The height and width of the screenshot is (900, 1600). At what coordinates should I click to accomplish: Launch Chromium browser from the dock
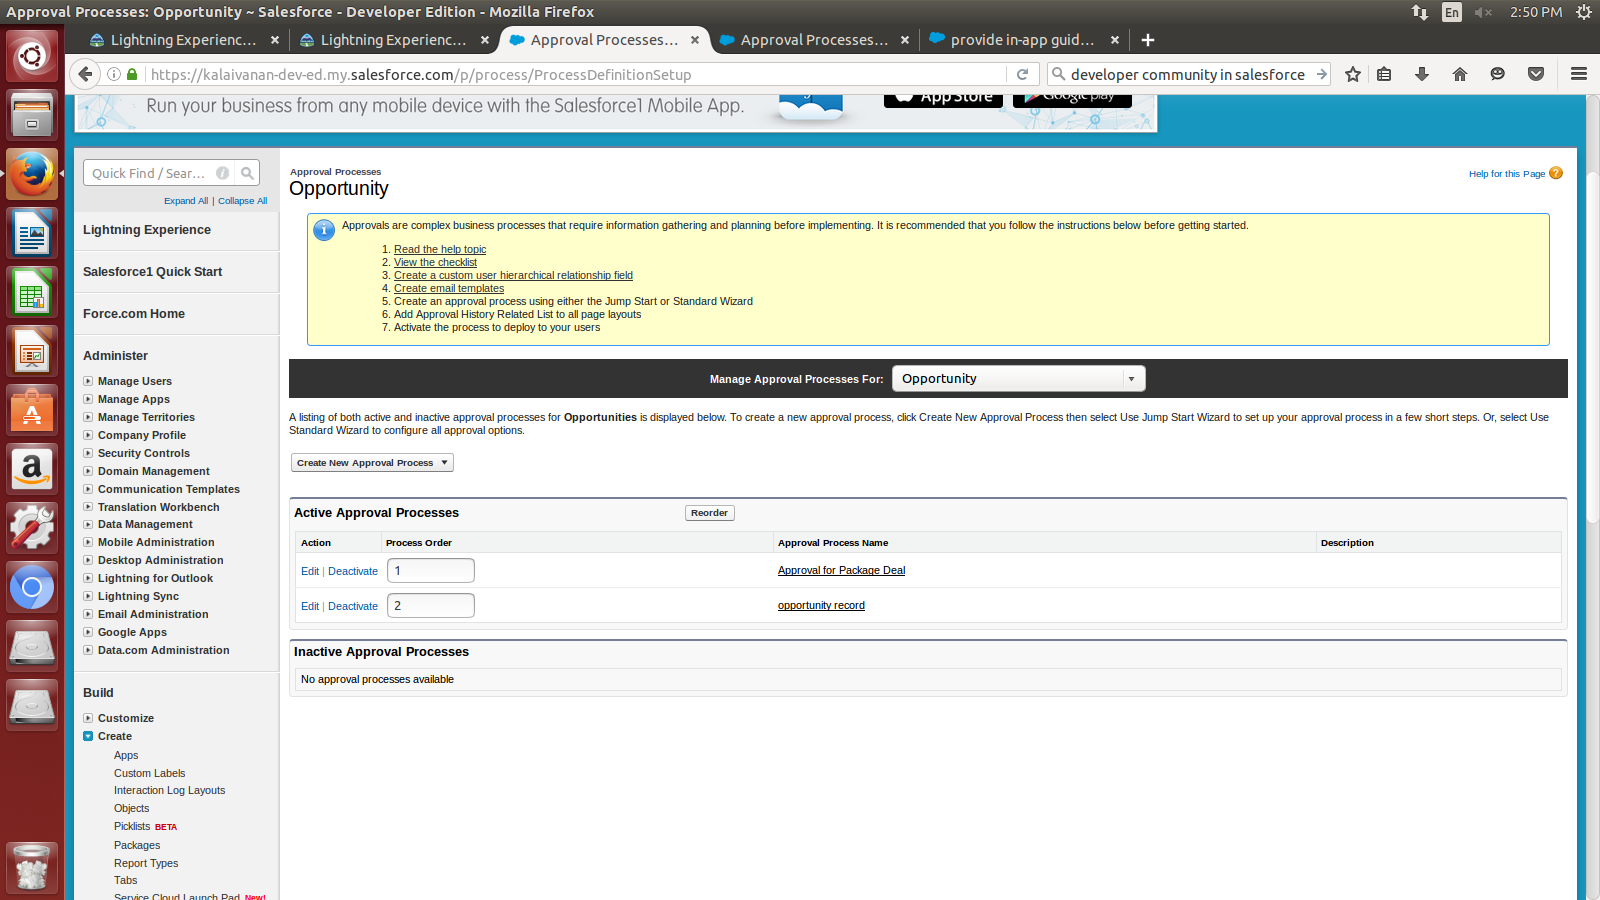32,587
